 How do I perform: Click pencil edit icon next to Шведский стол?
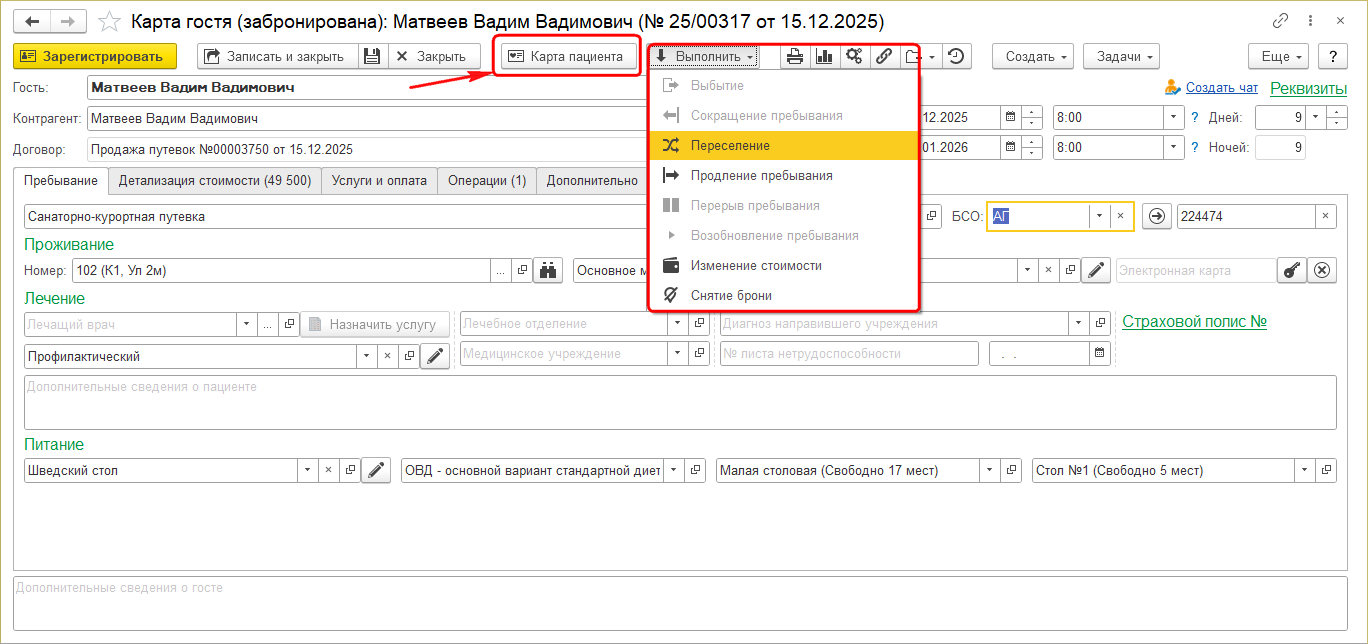(376, 471)
